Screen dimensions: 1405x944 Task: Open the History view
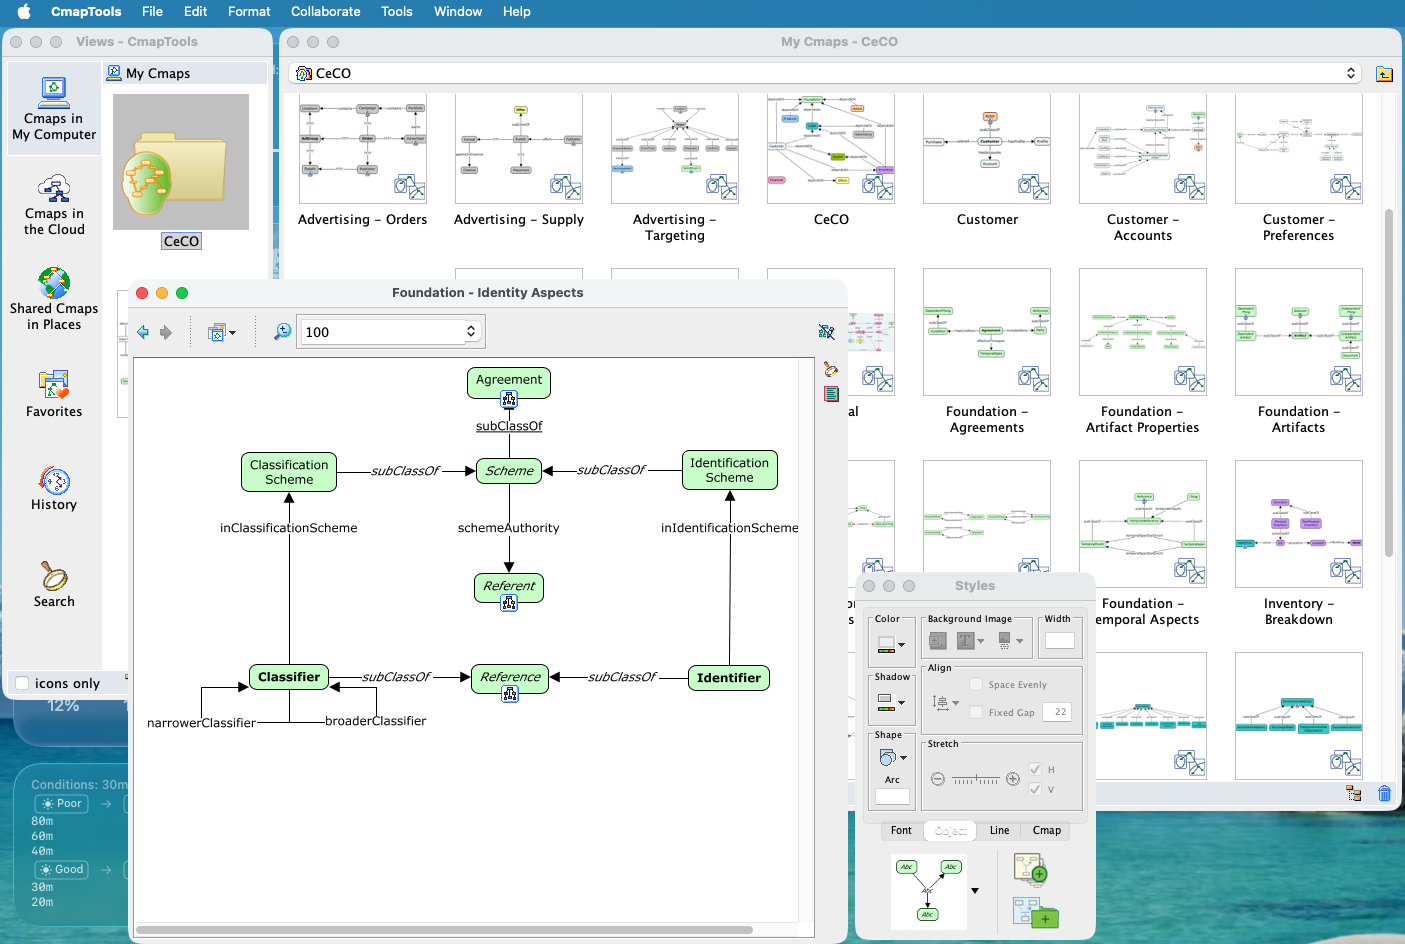[x=54, y=489]
